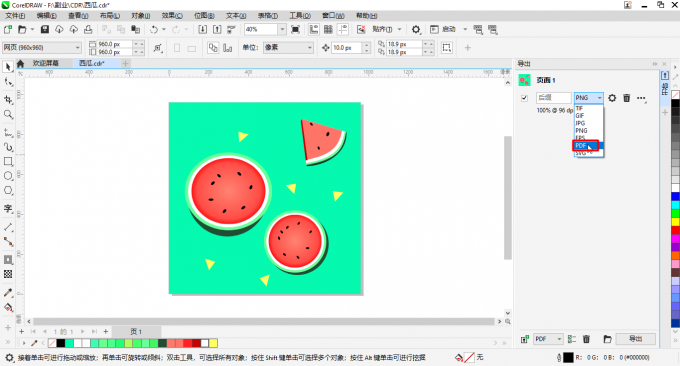Select the Text tool
This screenshot has width=680, height=366.
point(8,209)
